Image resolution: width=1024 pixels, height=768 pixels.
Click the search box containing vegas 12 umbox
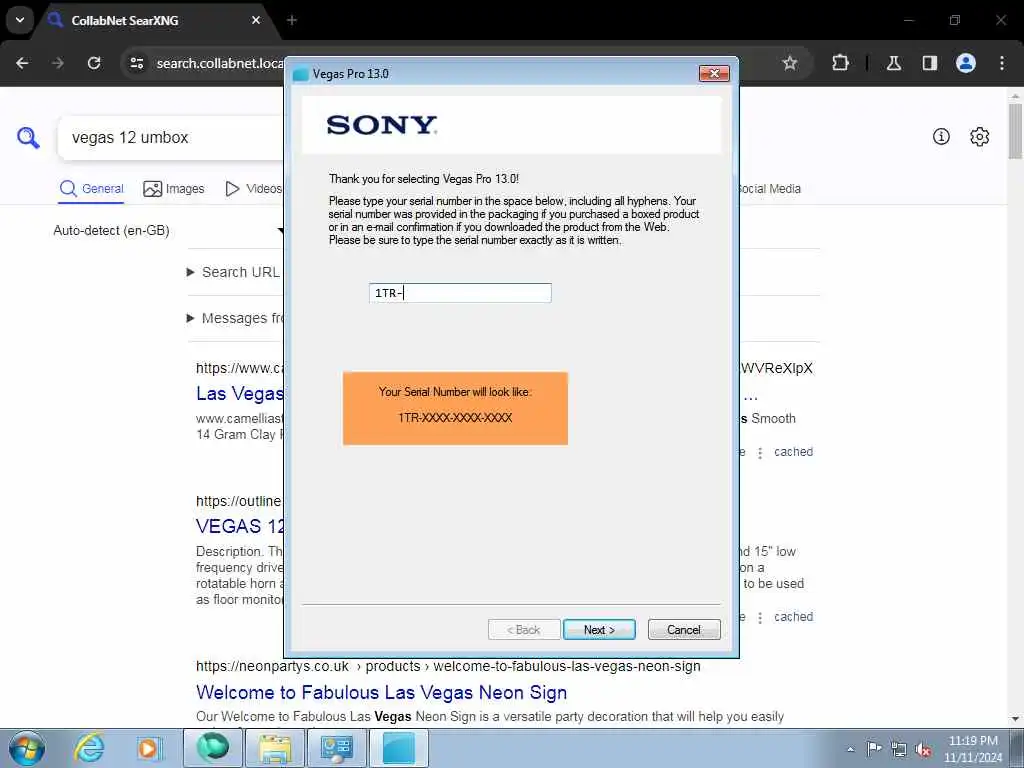pyautogui.click(x=171, y=138)
